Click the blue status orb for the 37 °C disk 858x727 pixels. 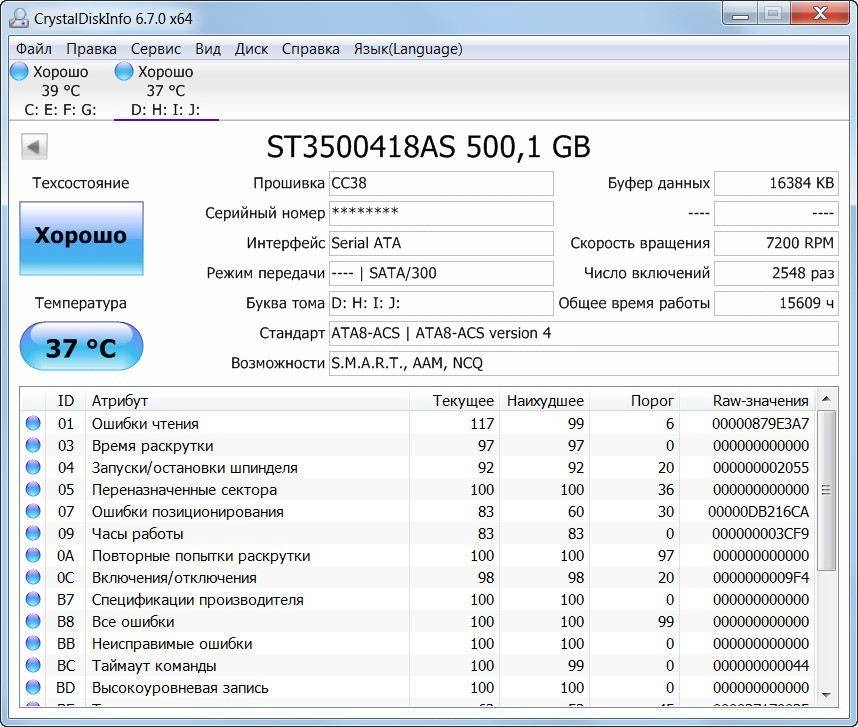124,72
